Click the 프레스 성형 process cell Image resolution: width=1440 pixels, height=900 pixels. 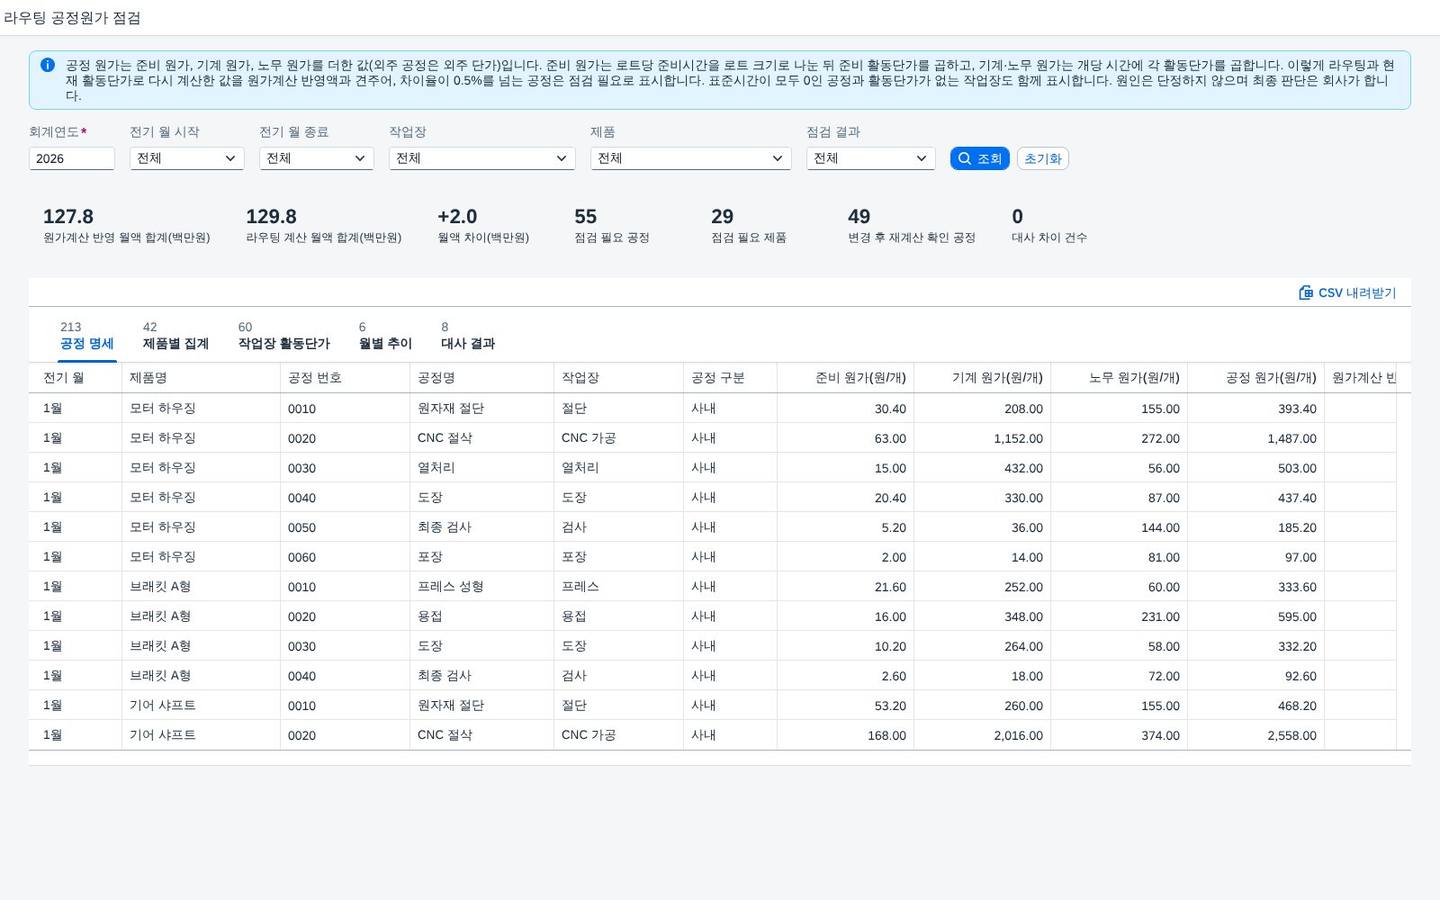pyautogui.click(x=482, y=586)
